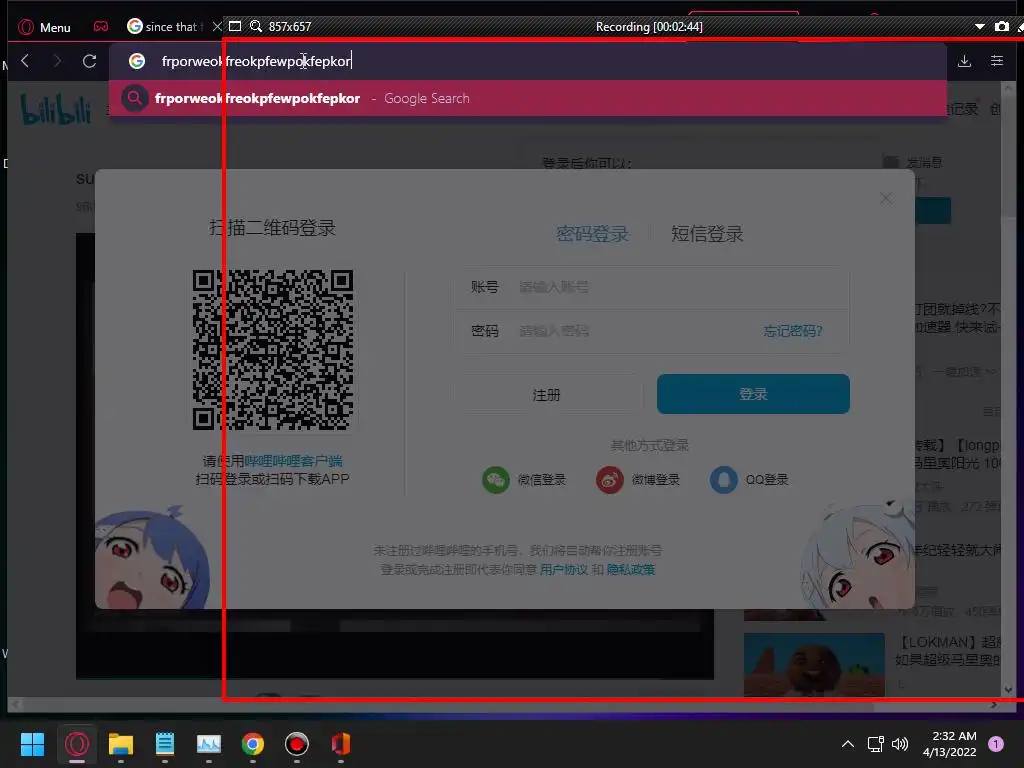The image size is (1024, 768).
Task: Click the horizontal scrollbar left arrow
Action: point(16,705)
